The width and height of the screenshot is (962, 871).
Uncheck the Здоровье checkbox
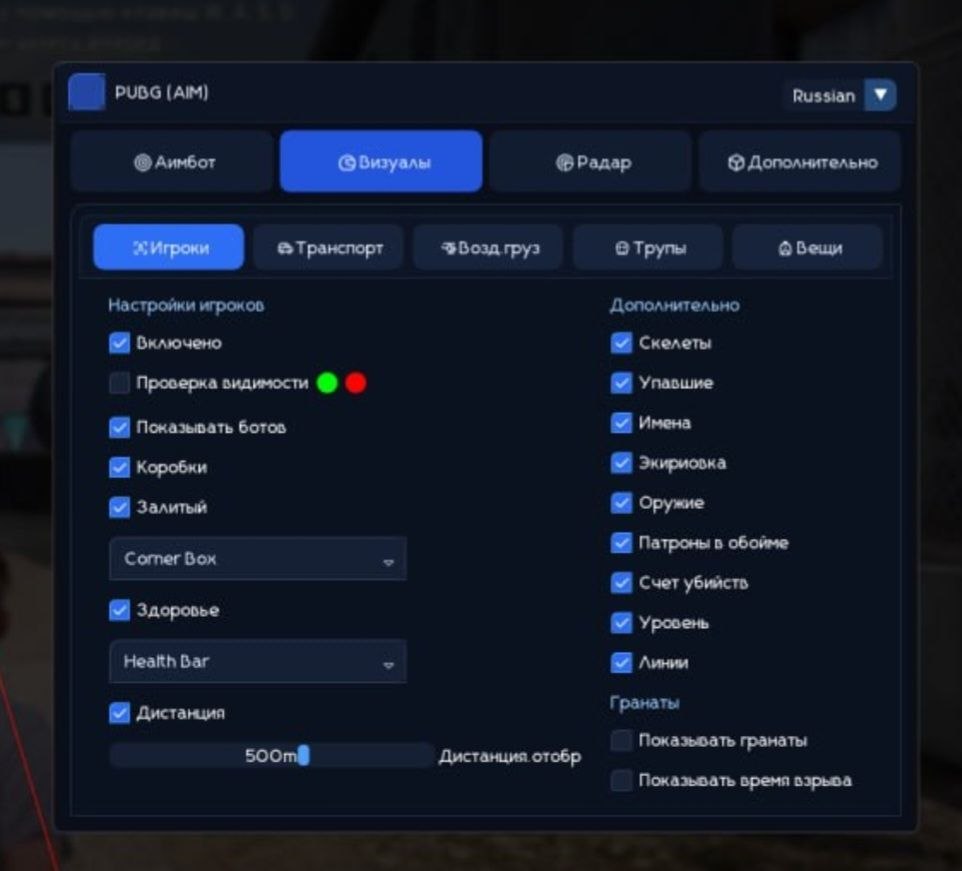pos(120,610)
